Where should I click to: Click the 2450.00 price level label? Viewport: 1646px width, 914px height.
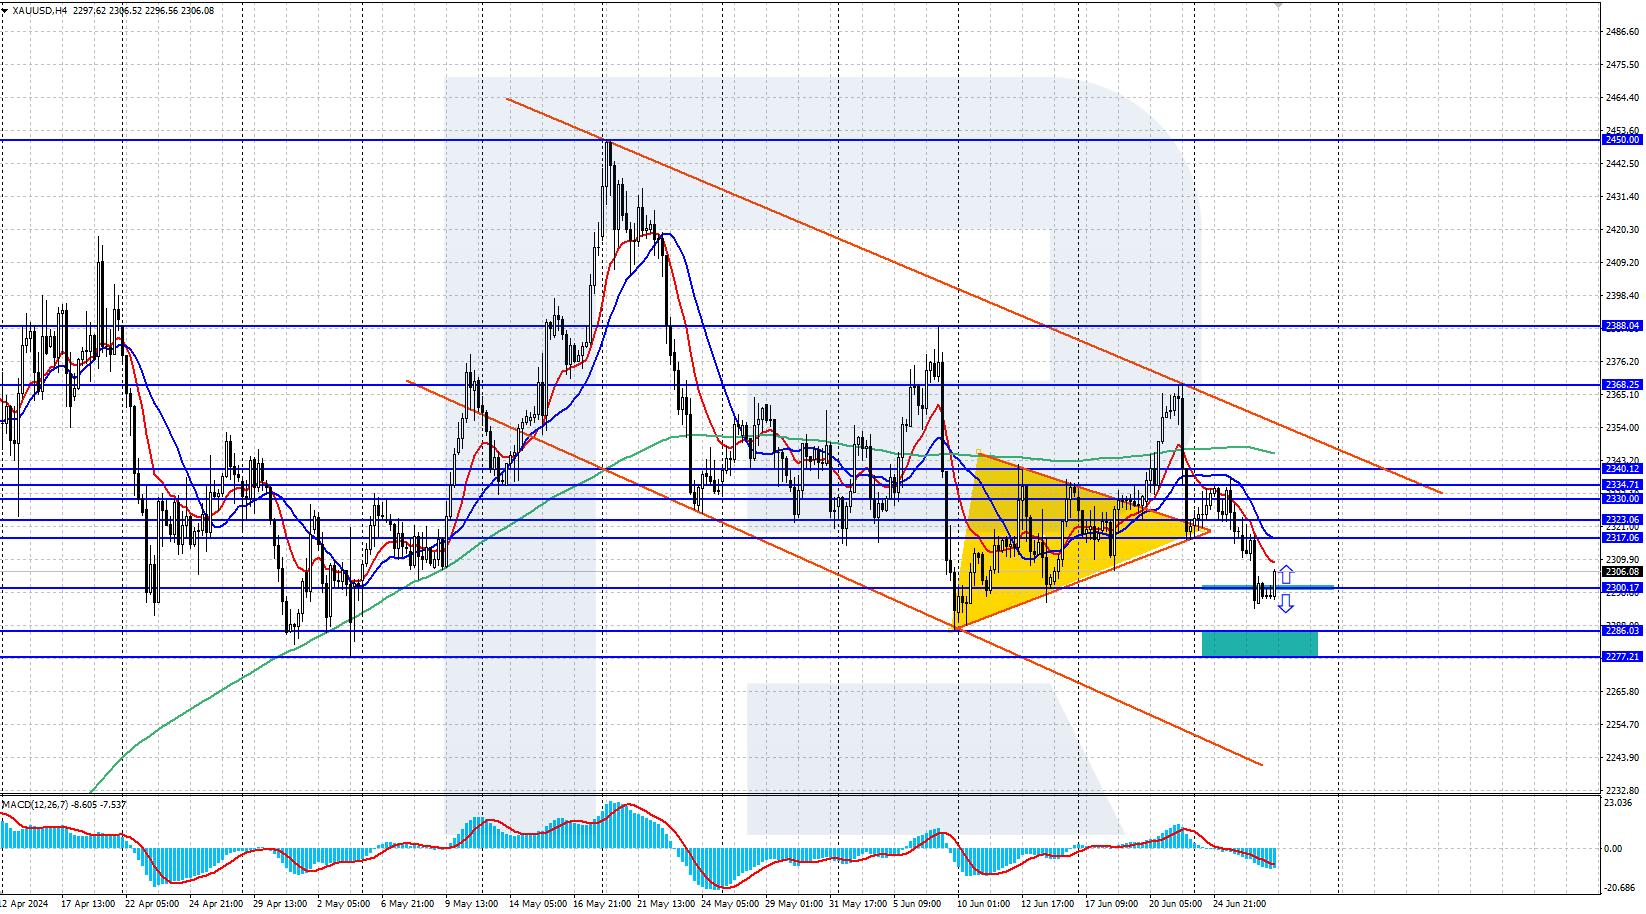(x=1621, y=140)
